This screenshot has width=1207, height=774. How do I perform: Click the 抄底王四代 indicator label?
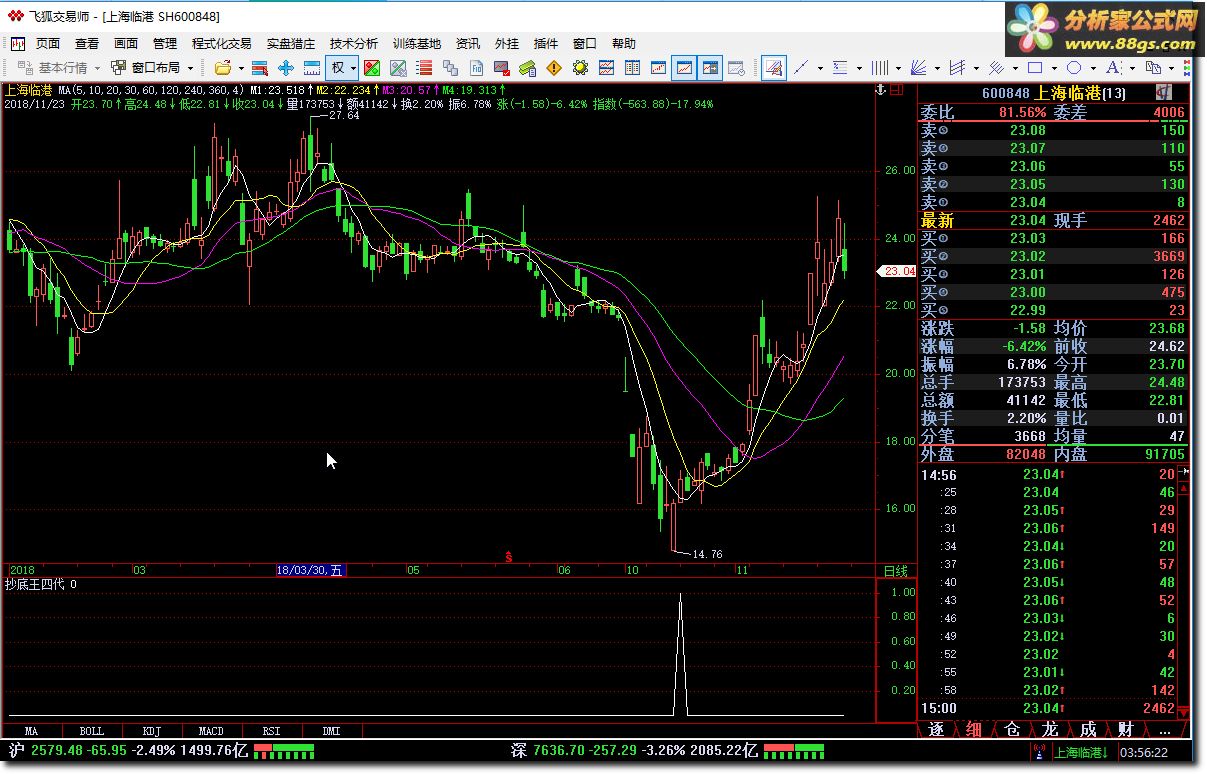[x=35, y=584]
